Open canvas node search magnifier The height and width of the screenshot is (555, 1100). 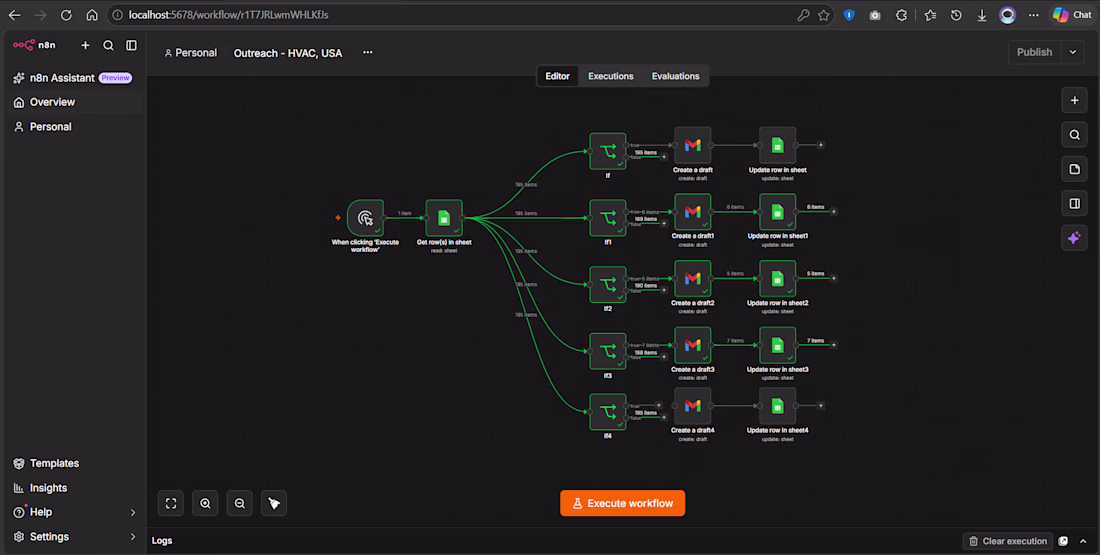[1074, 135]
